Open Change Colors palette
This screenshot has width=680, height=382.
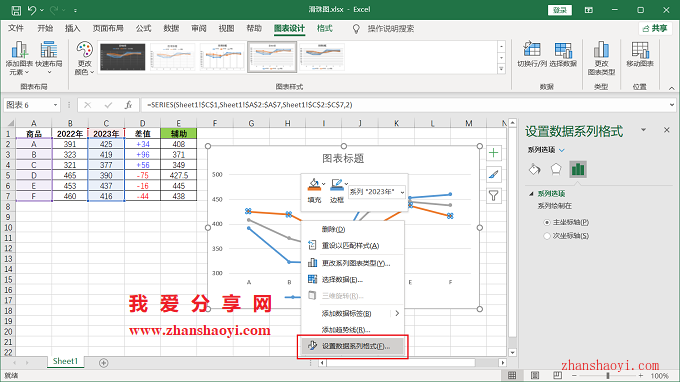coord(85,58)
